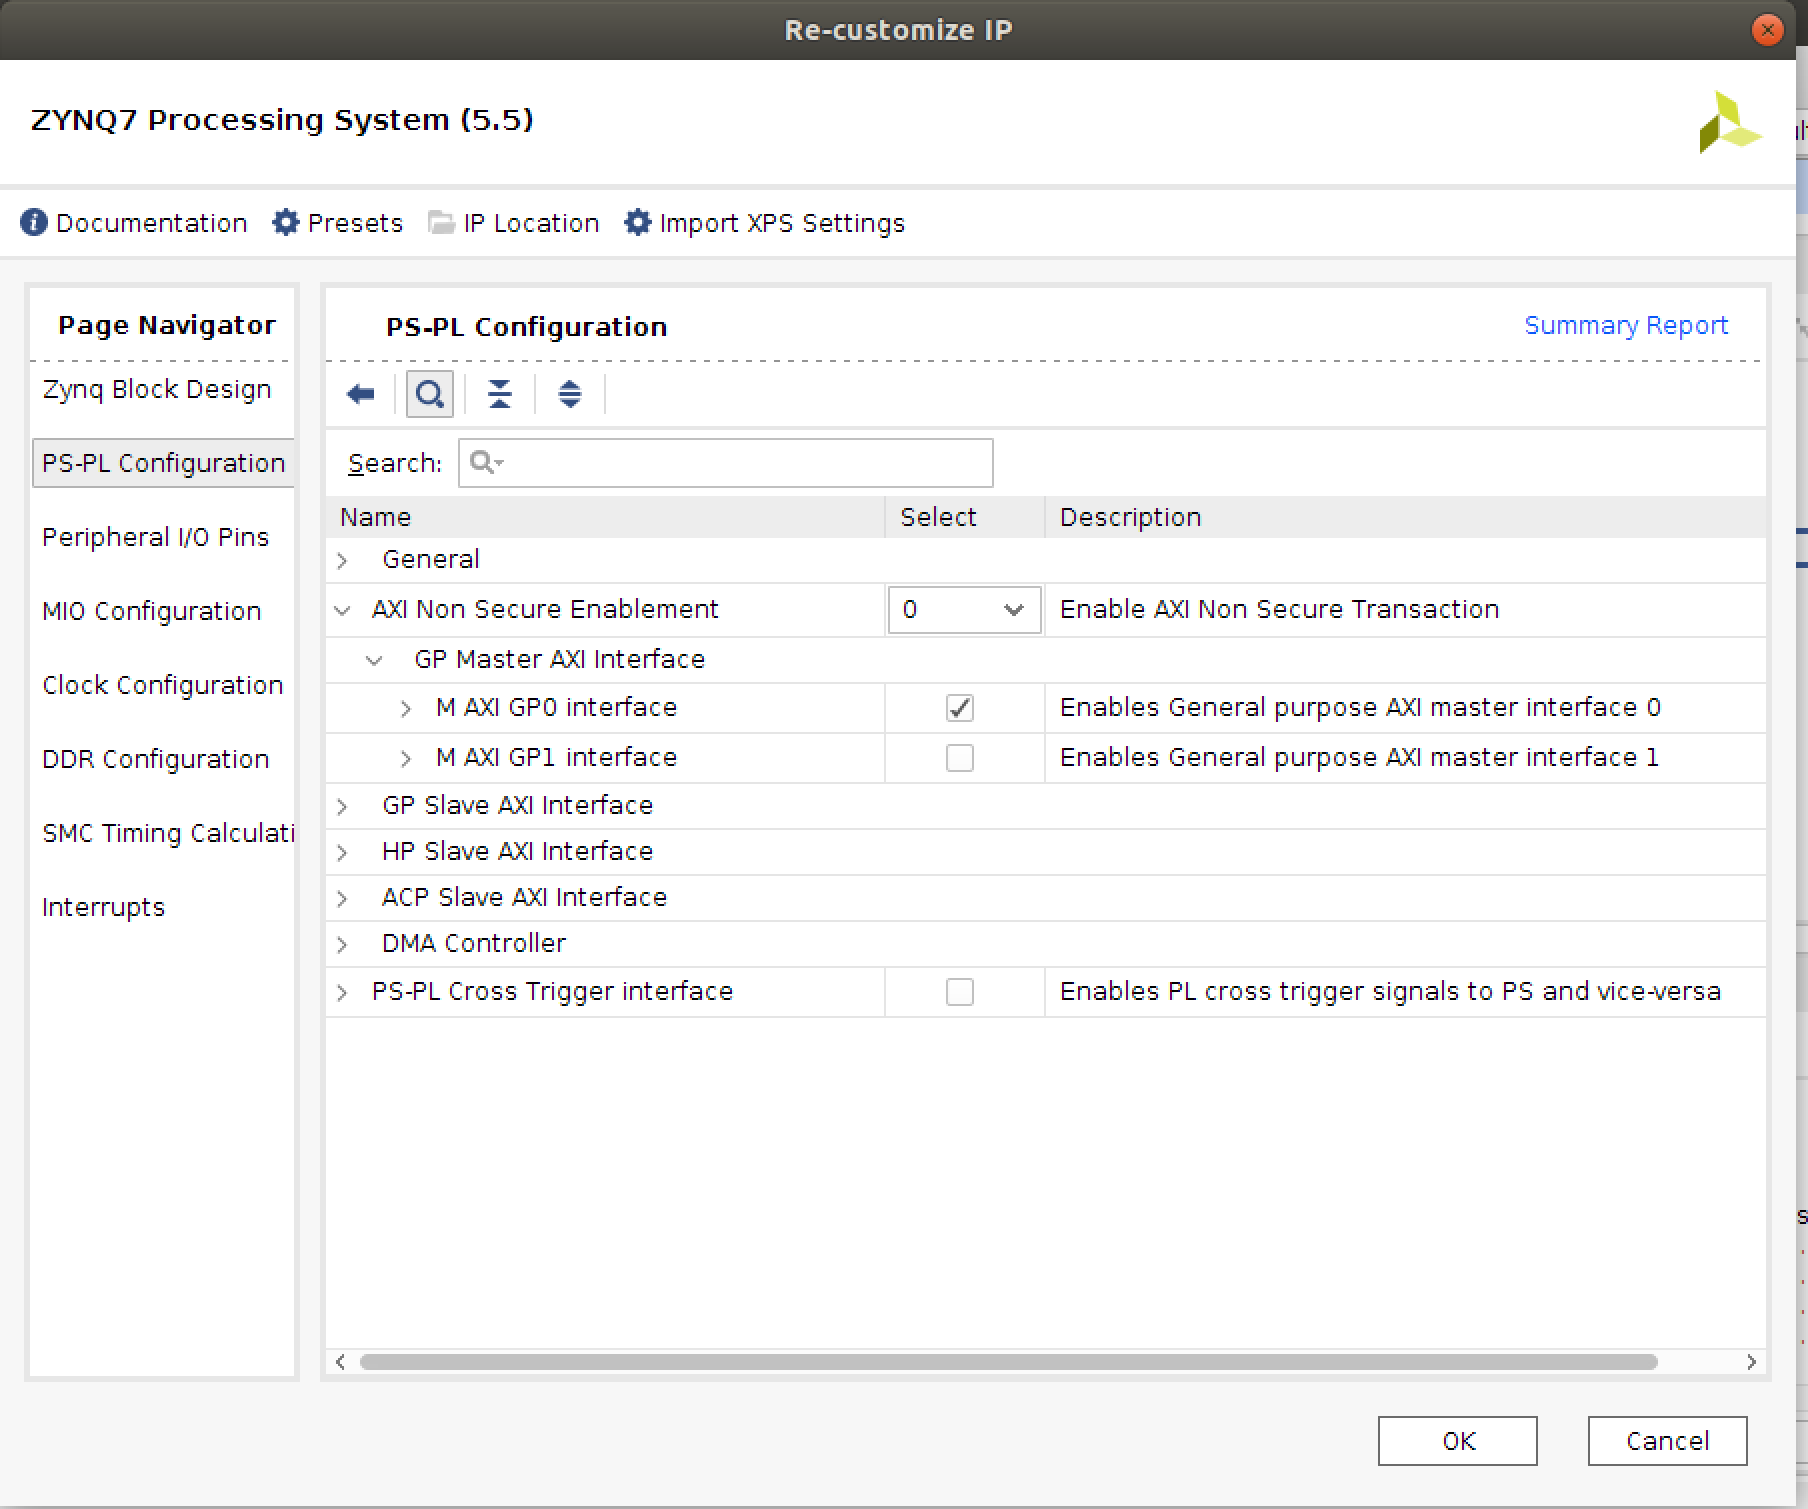
Task: Click the IP Location folder icon
Action: (441, 222)
